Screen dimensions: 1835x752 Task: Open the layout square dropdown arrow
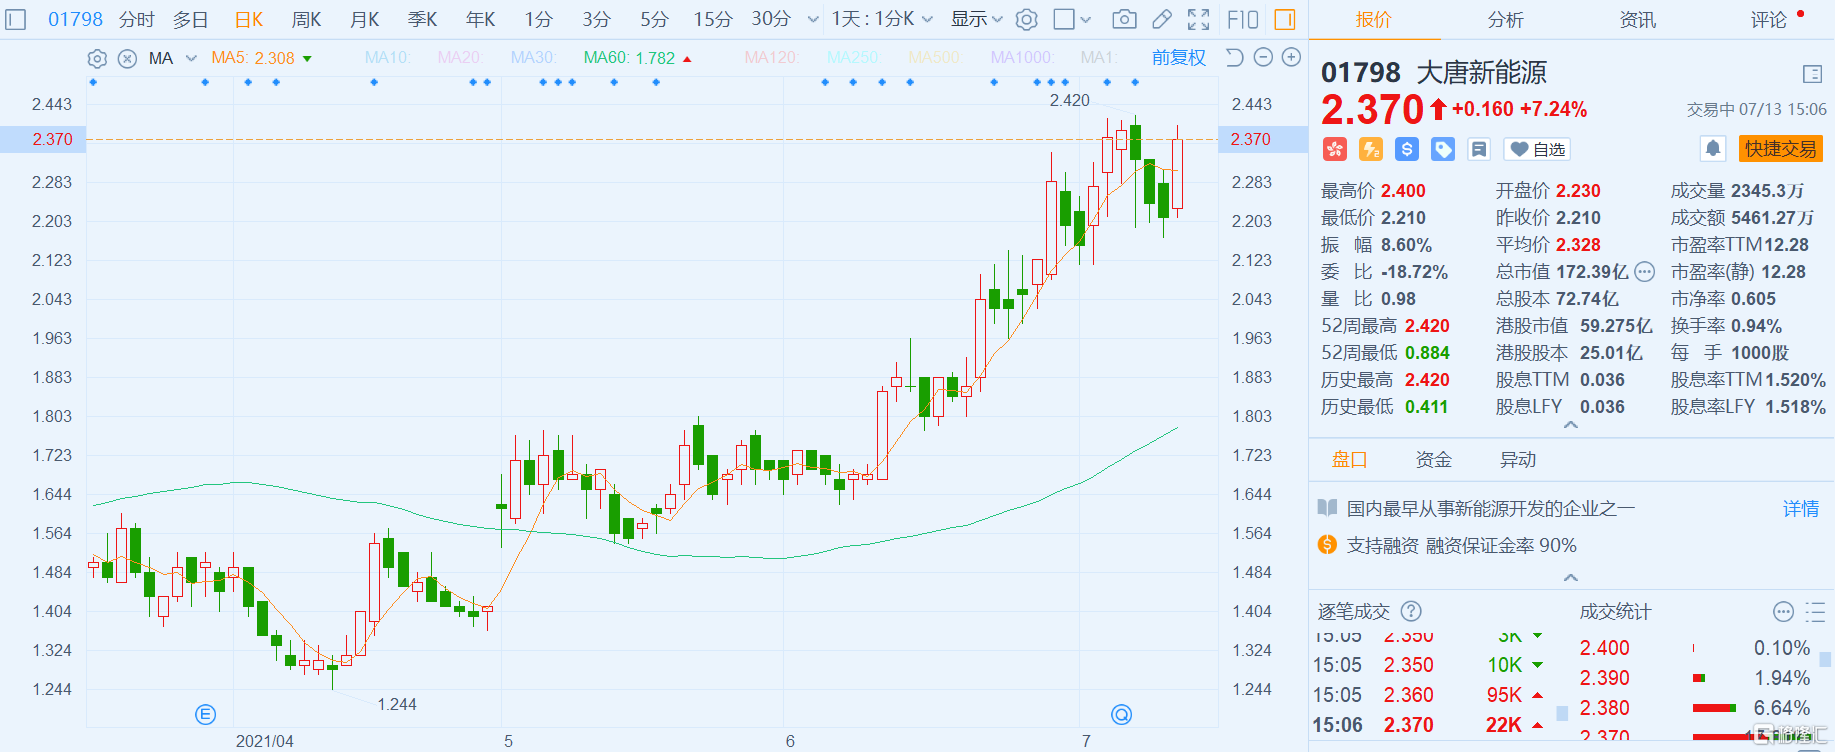pyautogui.click(x=1086, y=19)
